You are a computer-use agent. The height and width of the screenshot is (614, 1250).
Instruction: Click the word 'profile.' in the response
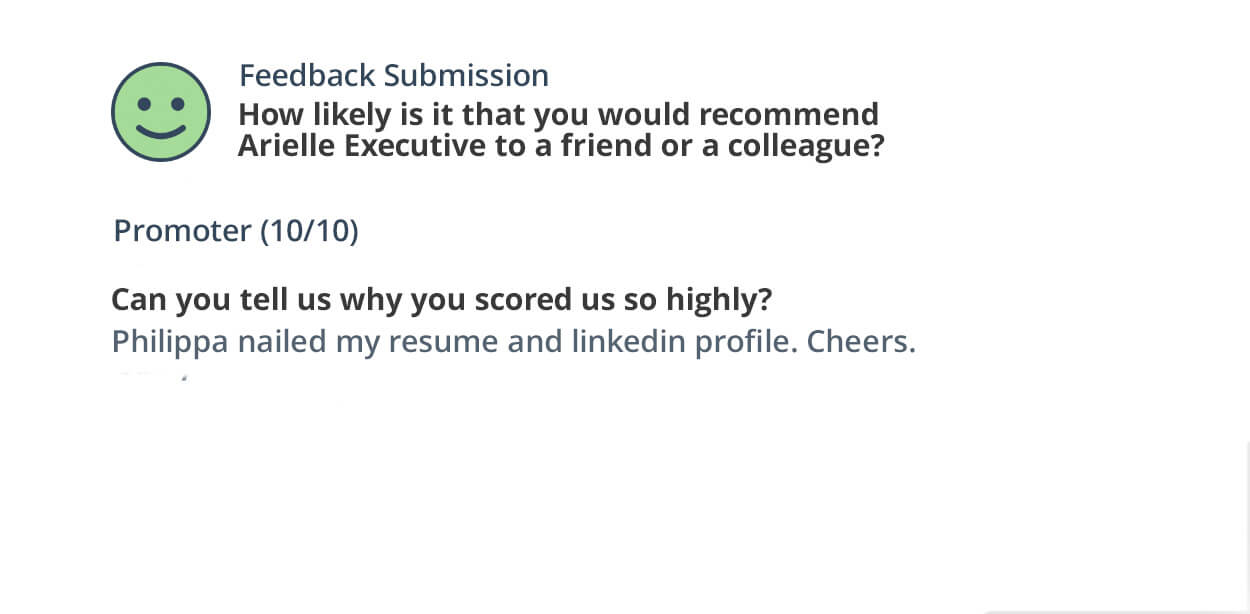747,342
